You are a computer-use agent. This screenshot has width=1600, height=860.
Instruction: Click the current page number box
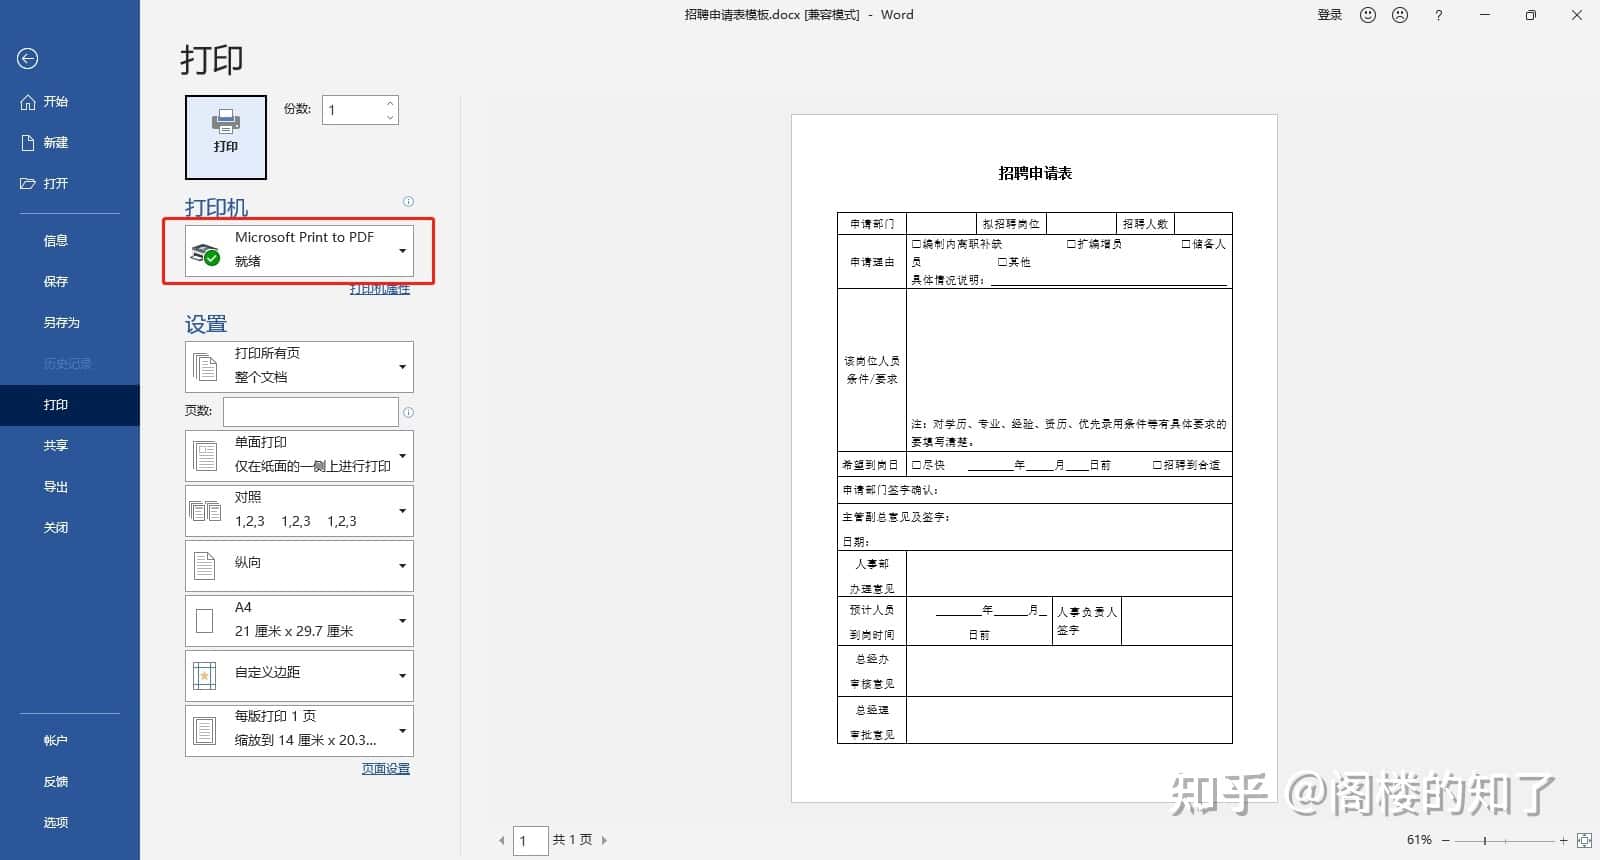[531, 841]
